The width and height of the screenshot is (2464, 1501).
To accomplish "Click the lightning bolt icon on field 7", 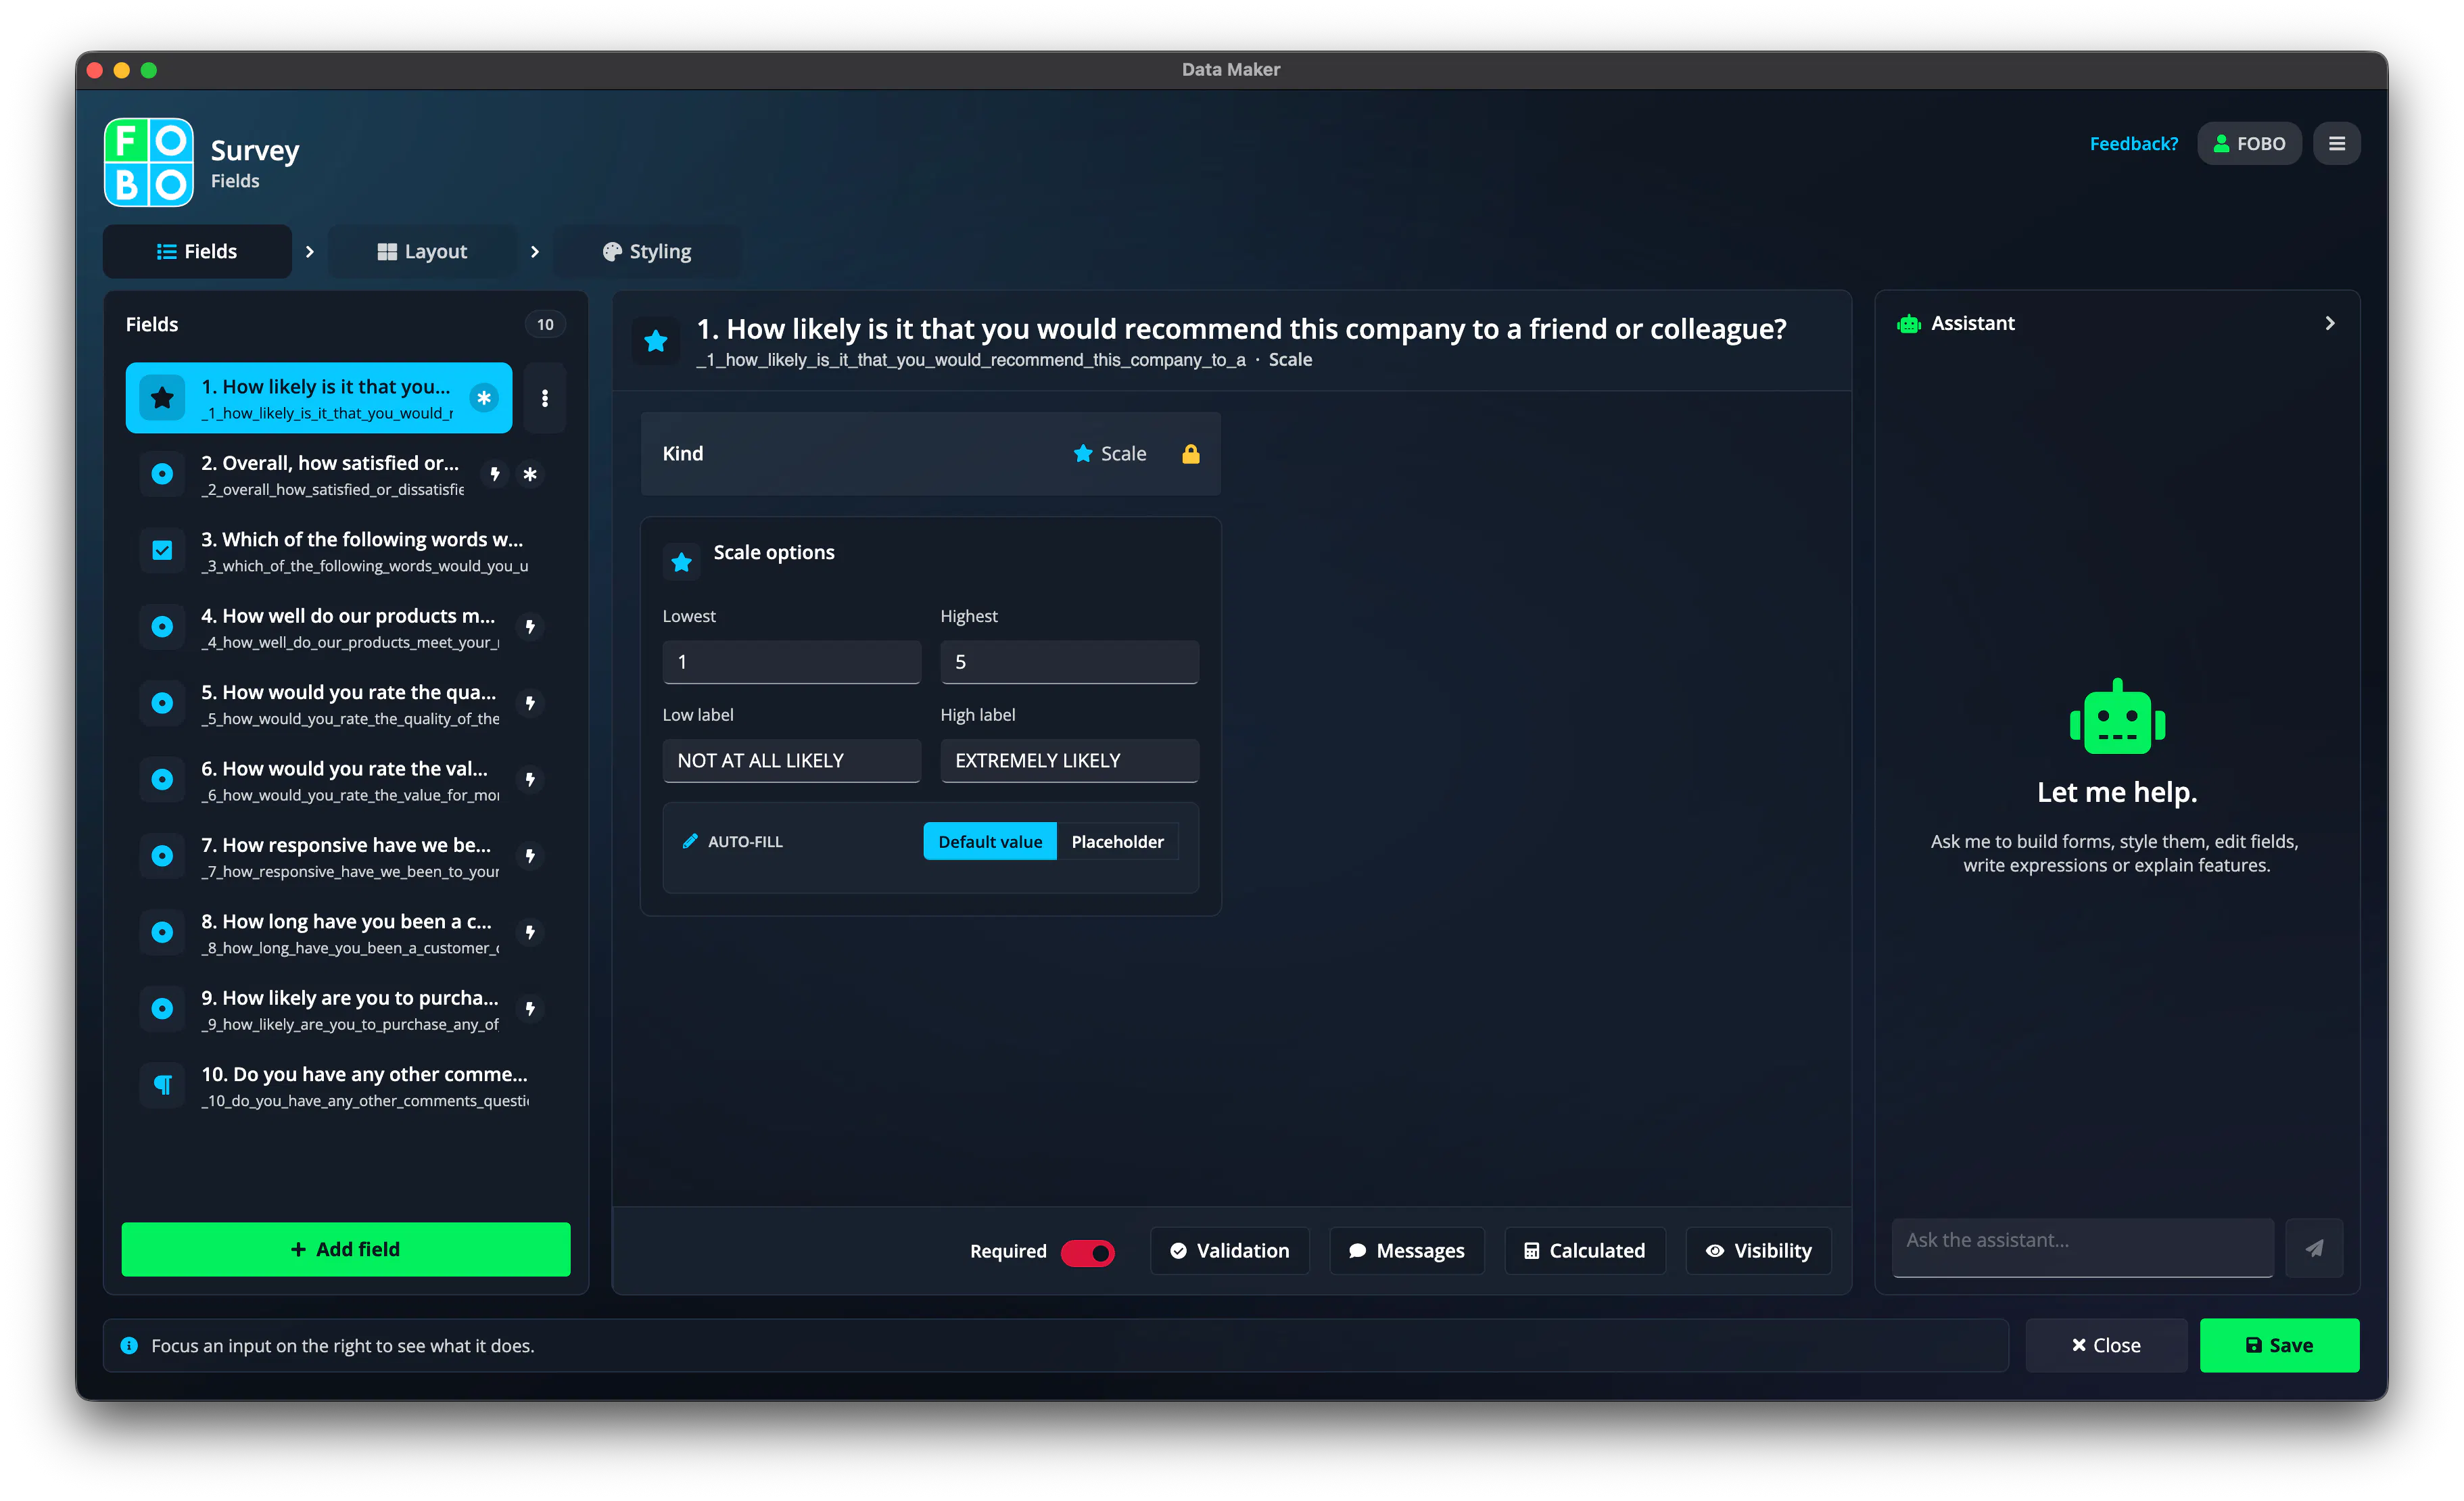I will [x=530, y=856].
